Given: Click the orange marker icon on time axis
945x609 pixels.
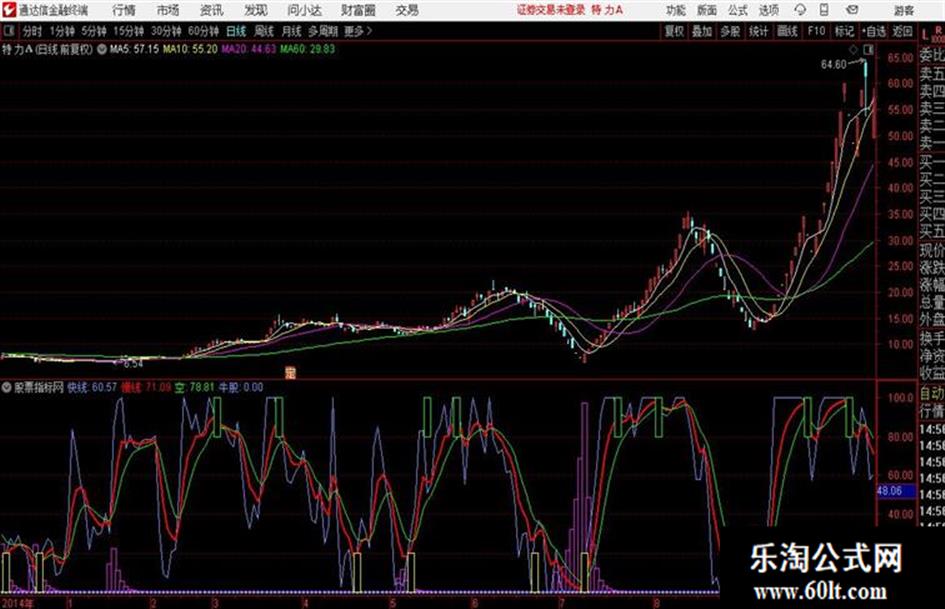Looking at the screenshot, I should tap(290, 373).
